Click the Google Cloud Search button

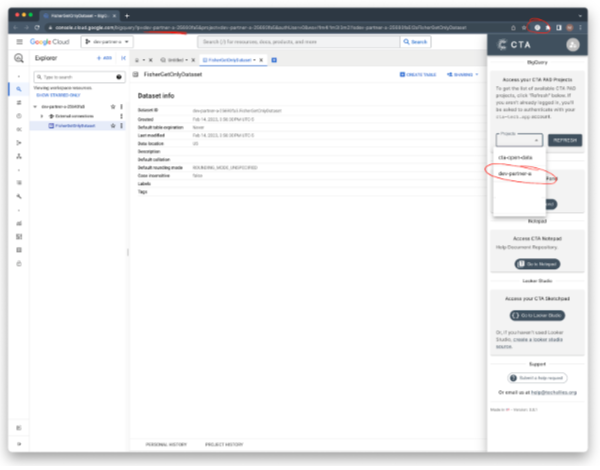coord(416,42)
